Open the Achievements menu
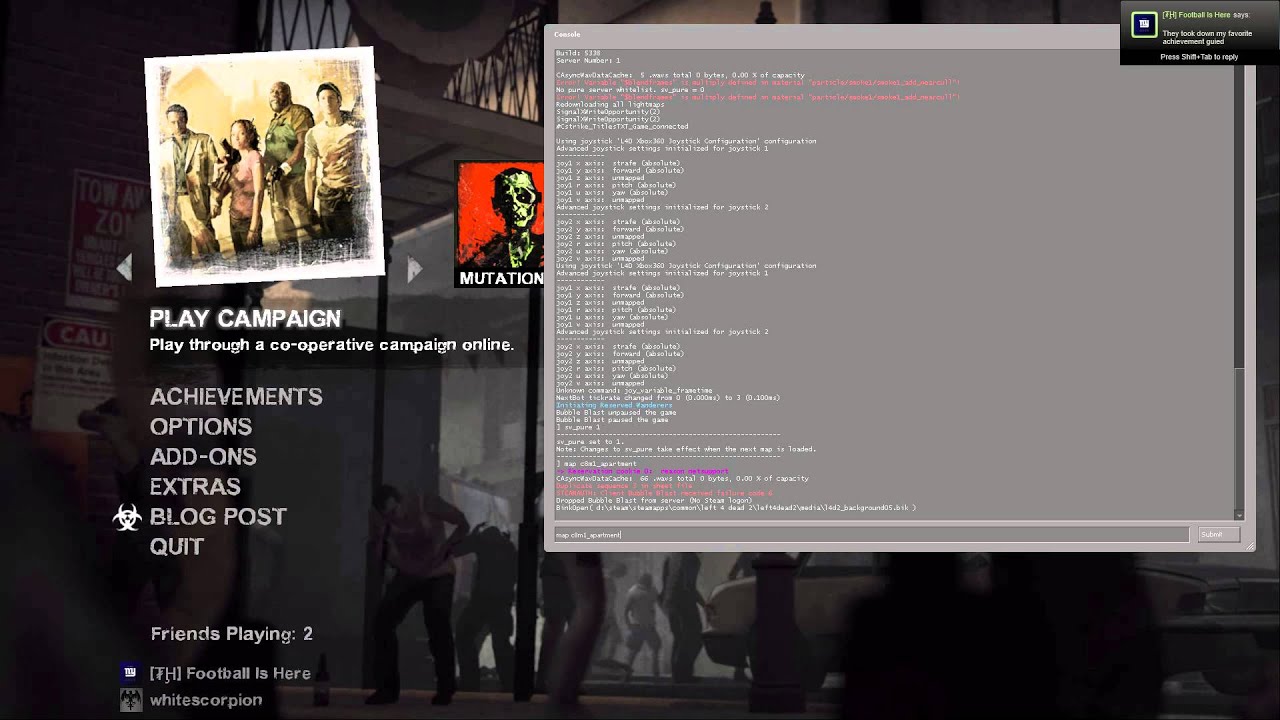1280x720 pixels. coord(236,397)
